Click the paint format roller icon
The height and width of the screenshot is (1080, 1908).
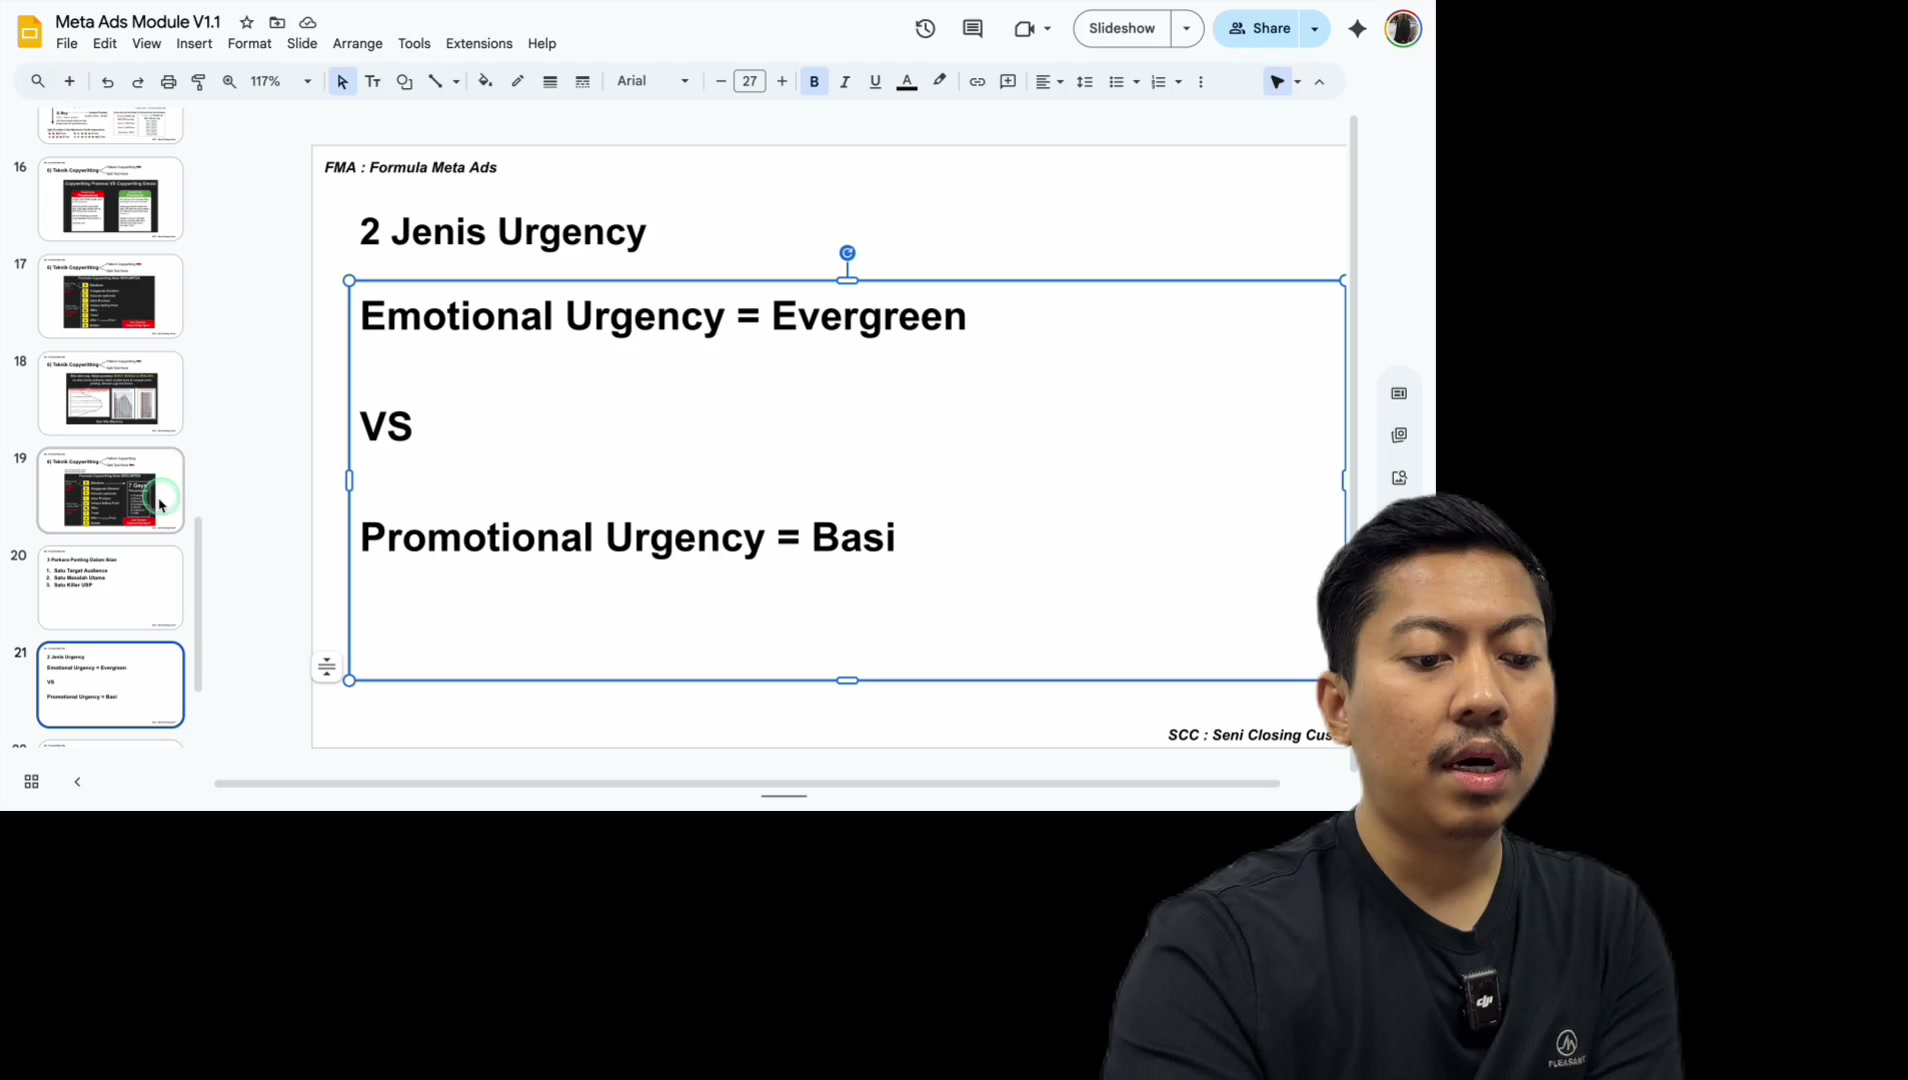(199, 82)
